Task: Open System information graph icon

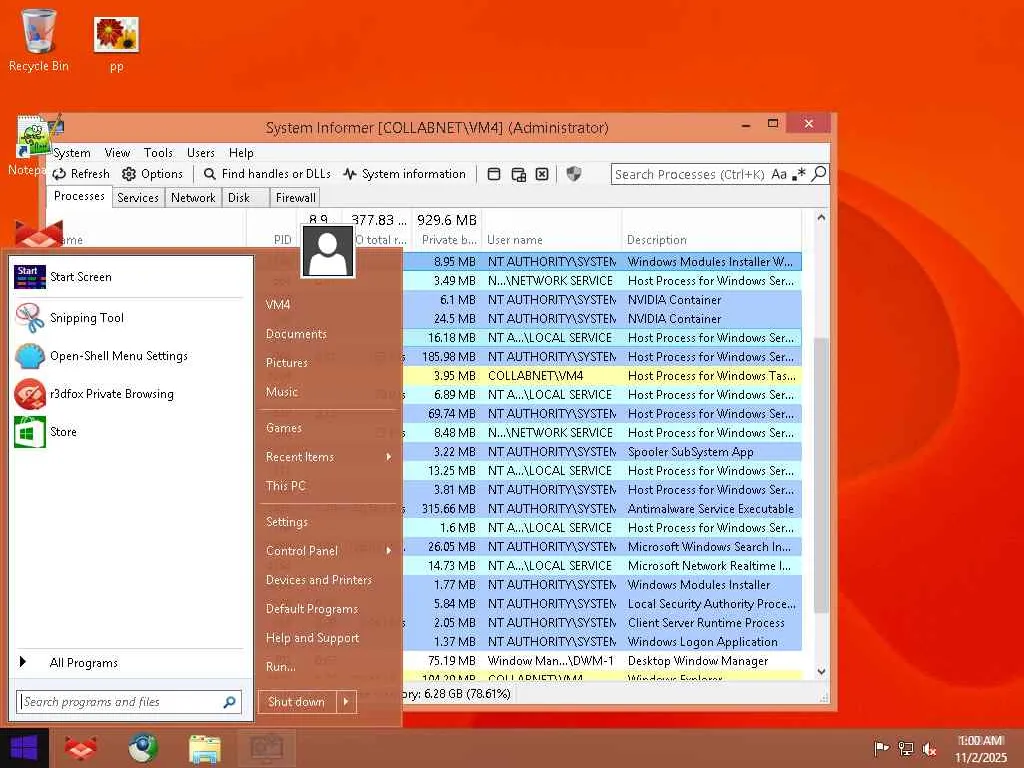Action: tap(350, 174)
